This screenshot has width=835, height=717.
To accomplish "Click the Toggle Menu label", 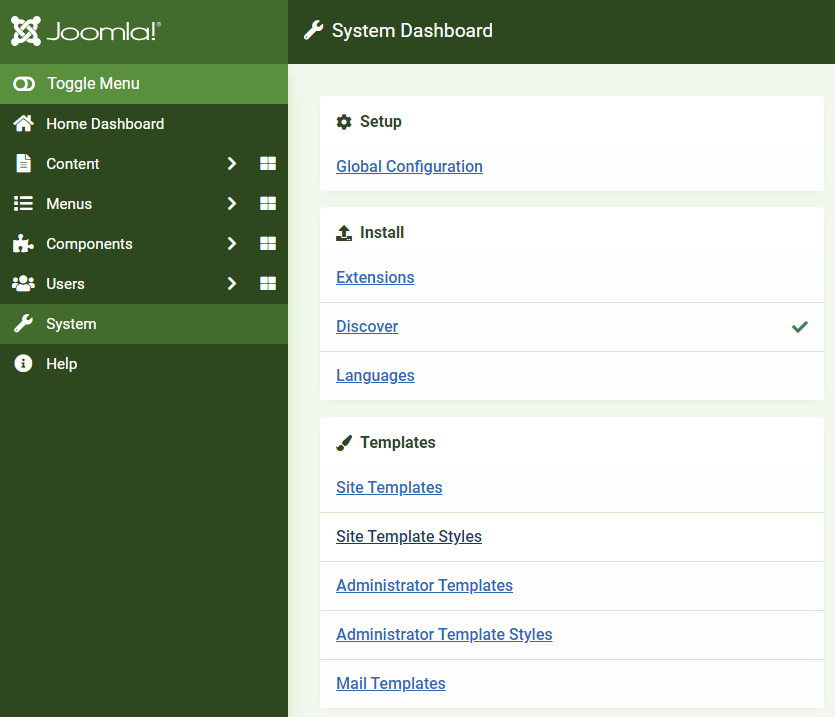I will (x=93, y=84).
